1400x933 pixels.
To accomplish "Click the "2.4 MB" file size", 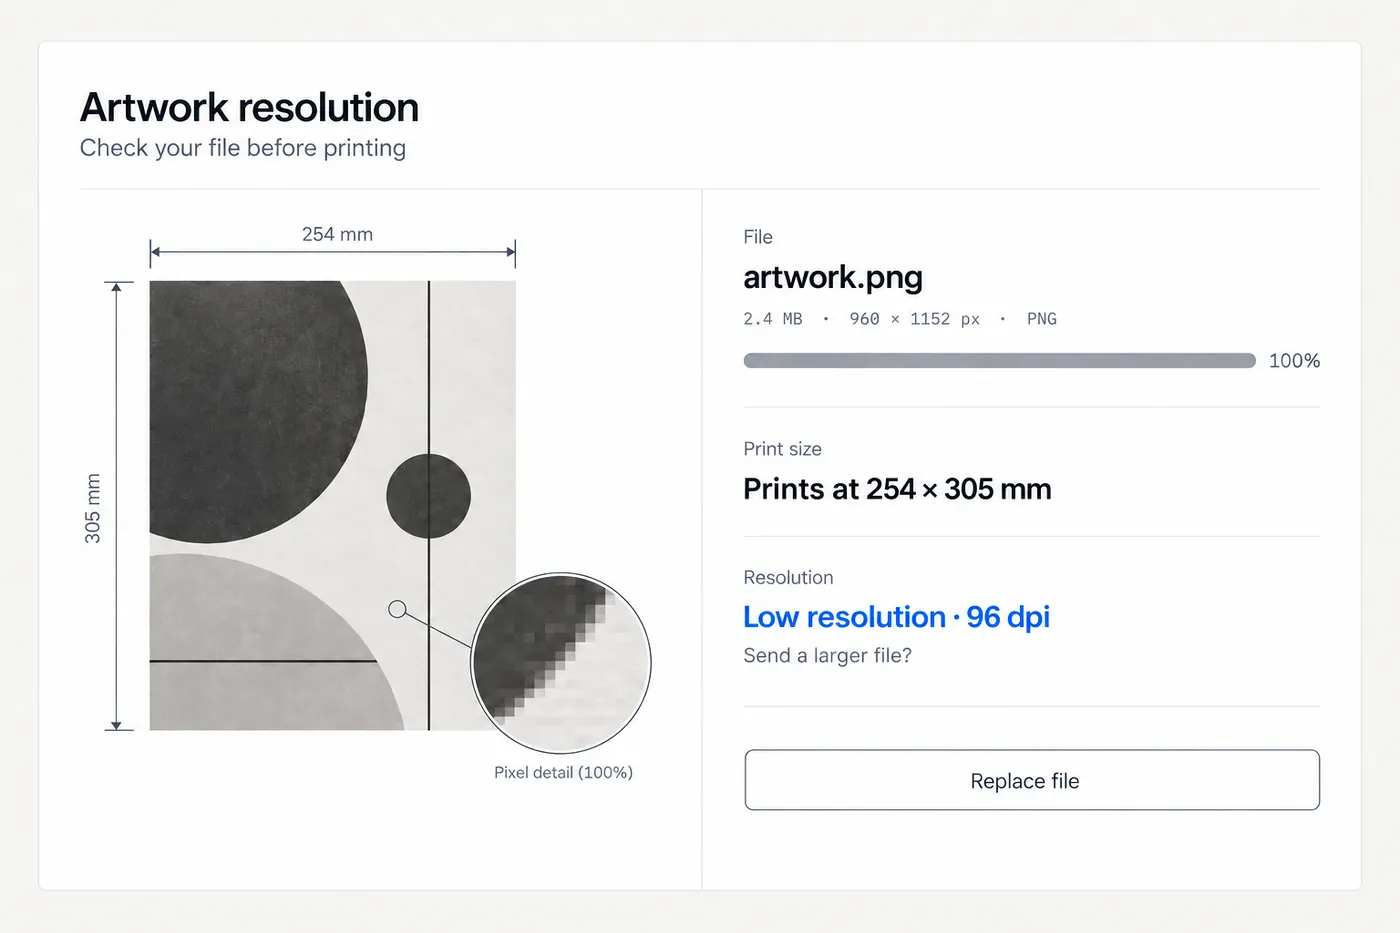I will pos(773,319).
